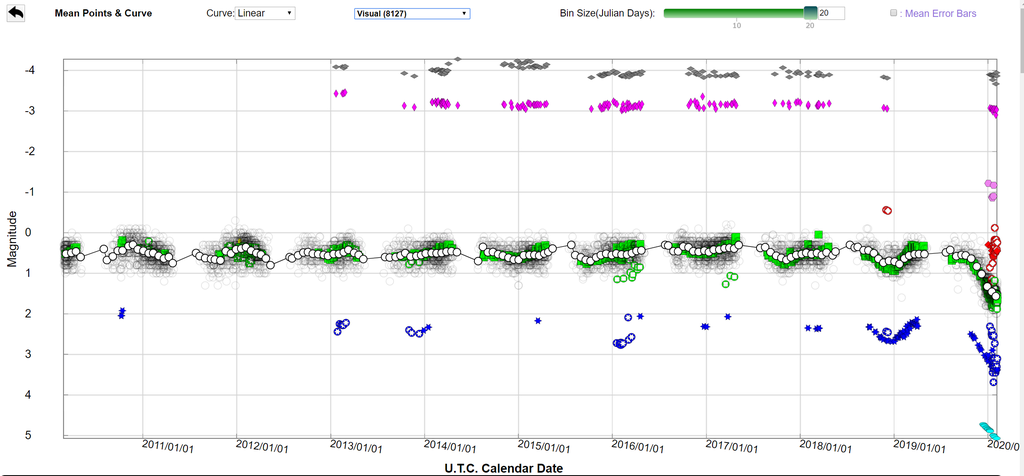Click the blue star markers near late 2010
This screenshot has width=1024, height=476.
point(121,313)
